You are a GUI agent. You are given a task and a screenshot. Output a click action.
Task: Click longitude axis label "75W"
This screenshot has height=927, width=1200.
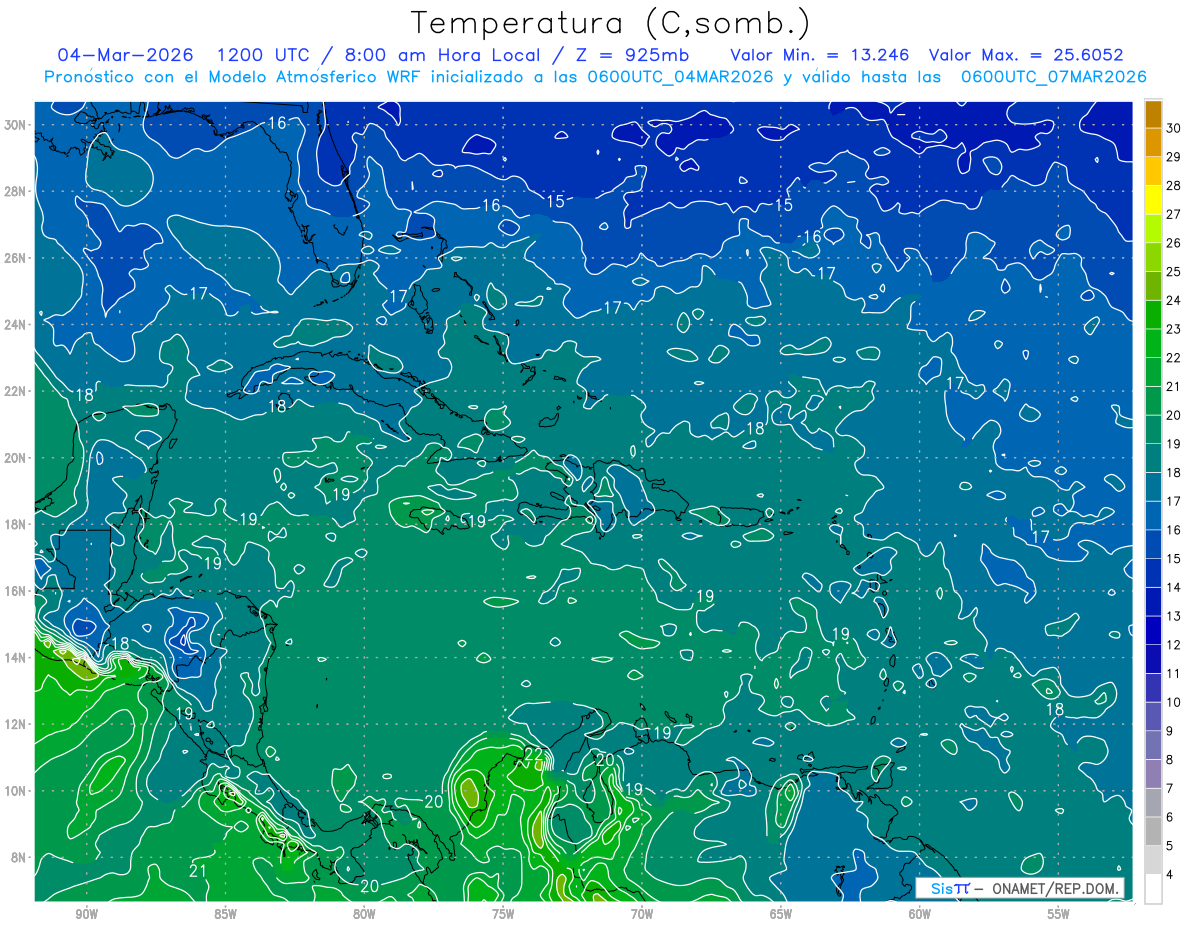coord(503,914)
